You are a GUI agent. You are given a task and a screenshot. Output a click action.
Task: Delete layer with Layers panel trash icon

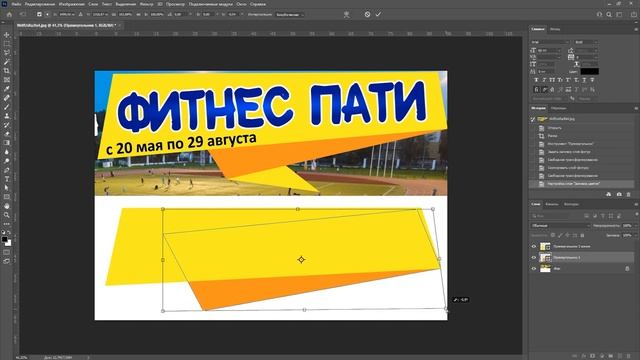click(629, 356)
